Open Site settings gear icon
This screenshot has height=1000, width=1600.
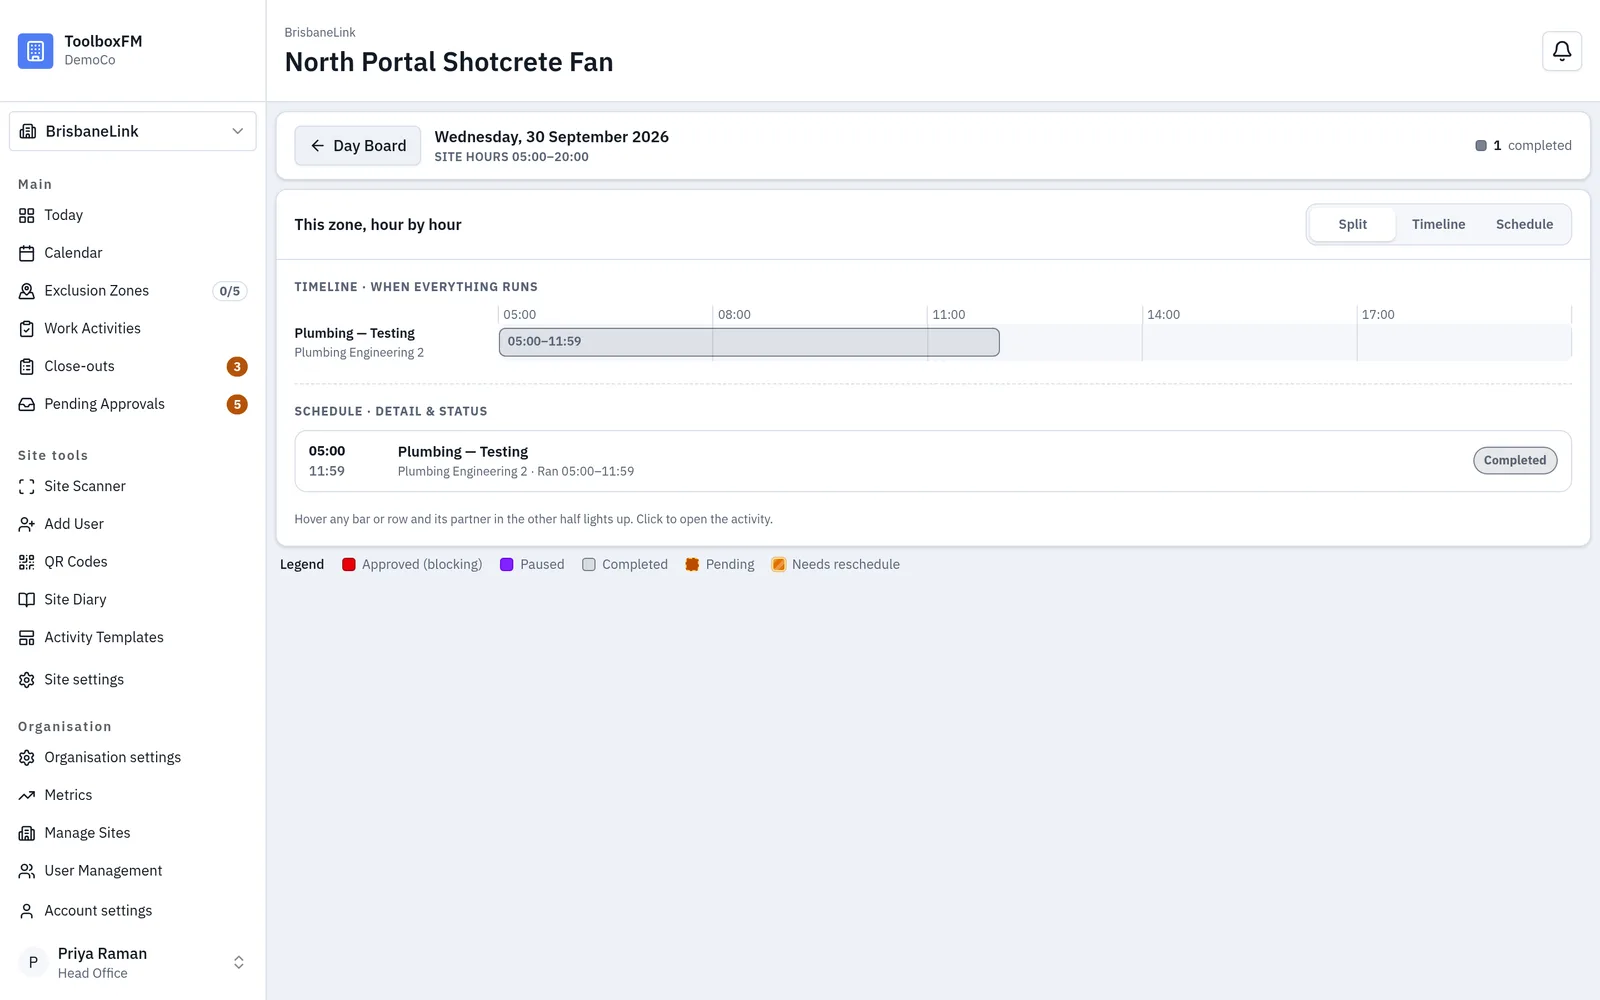[27, 679]
